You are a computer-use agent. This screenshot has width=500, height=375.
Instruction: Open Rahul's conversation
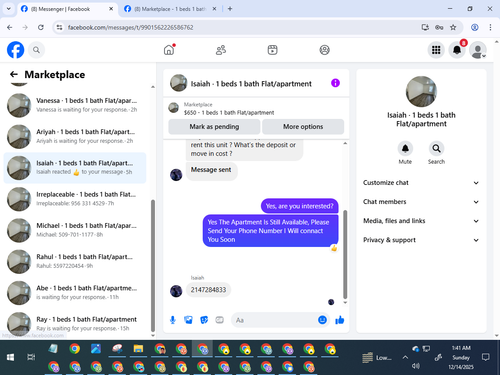click(x=75, y=262)
